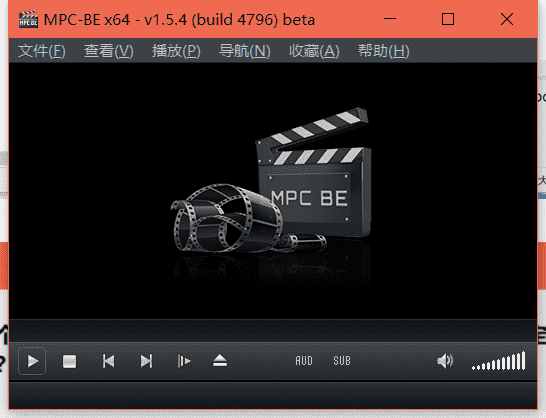Close the MPC-BE window
This screenshot has width=546, height=418.
pos(507,19)
